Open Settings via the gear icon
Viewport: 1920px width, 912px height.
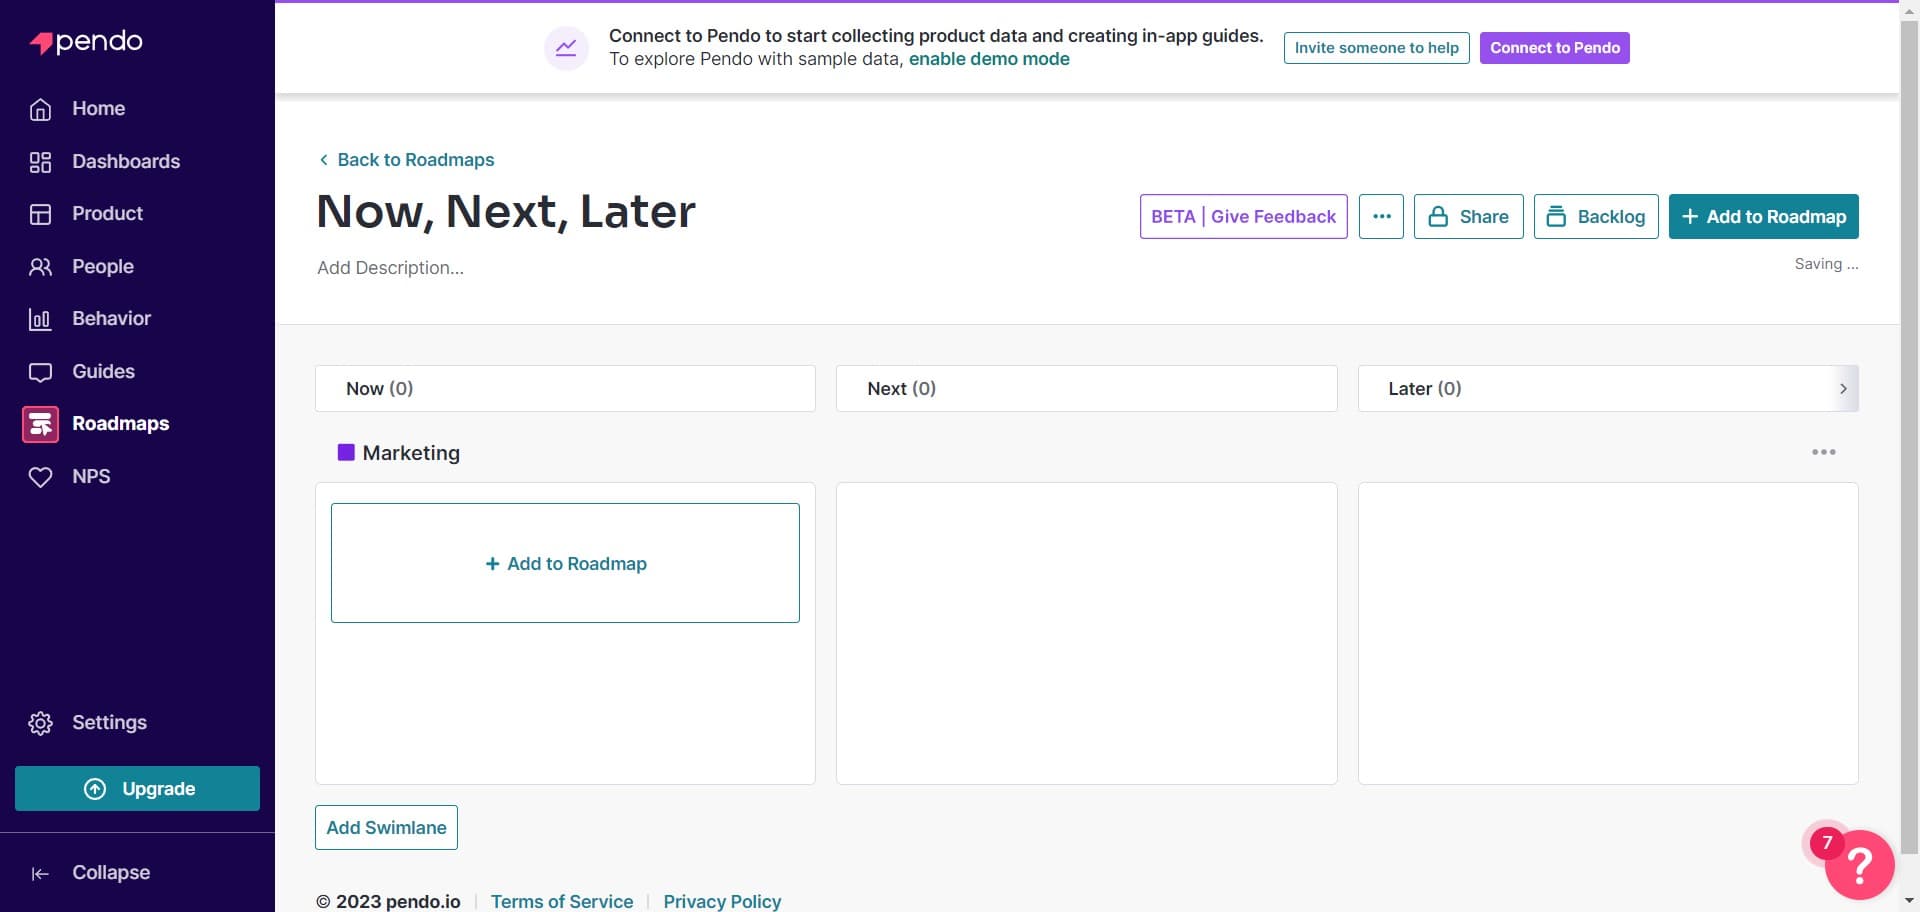[x=40, y=722]
